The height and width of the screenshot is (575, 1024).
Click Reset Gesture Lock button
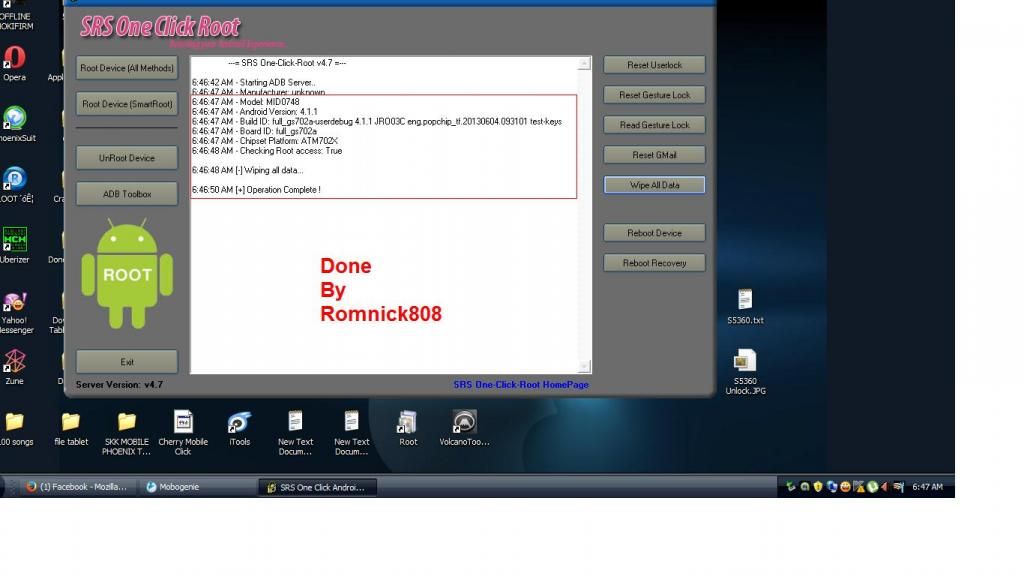point(654,95)
